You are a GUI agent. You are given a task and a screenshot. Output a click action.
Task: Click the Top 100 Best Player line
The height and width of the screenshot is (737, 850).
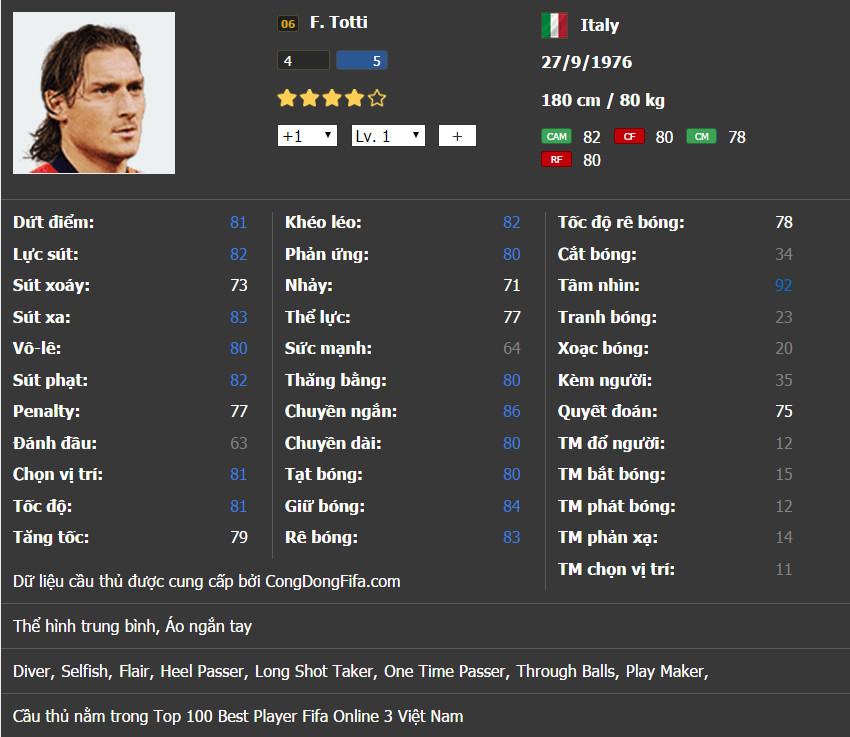click(x=238, y=716)
